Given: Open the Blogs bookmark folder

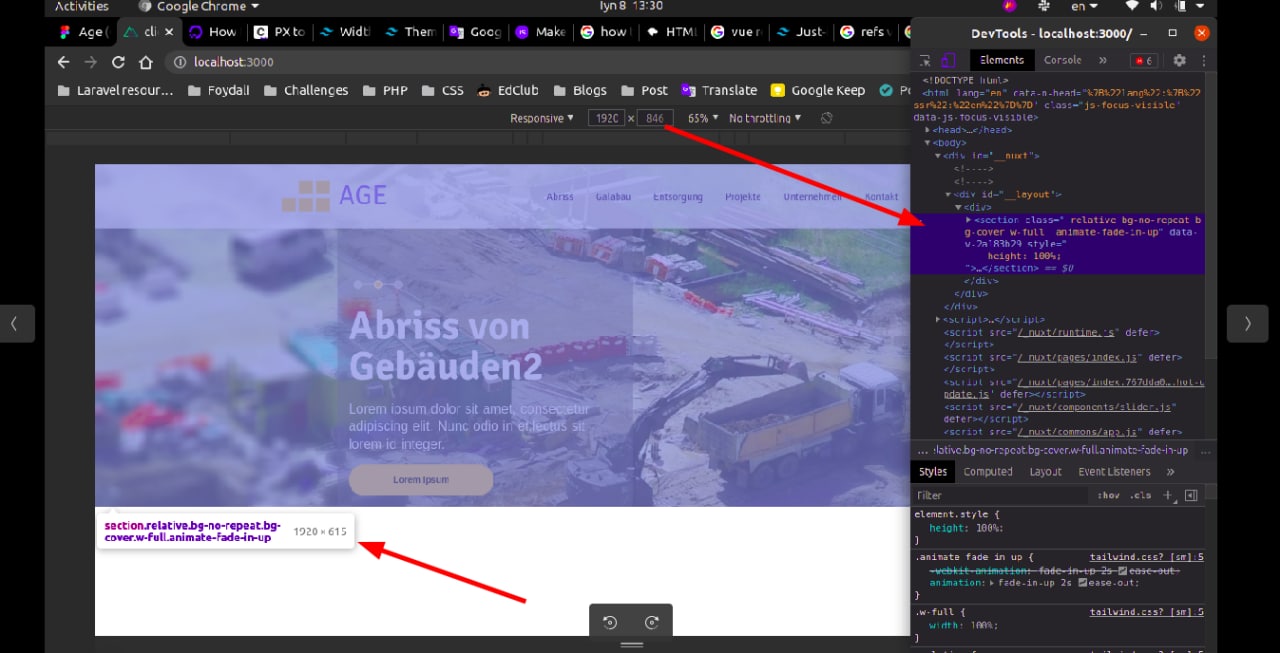Looking at the screenshot, I should click(579, 90).
